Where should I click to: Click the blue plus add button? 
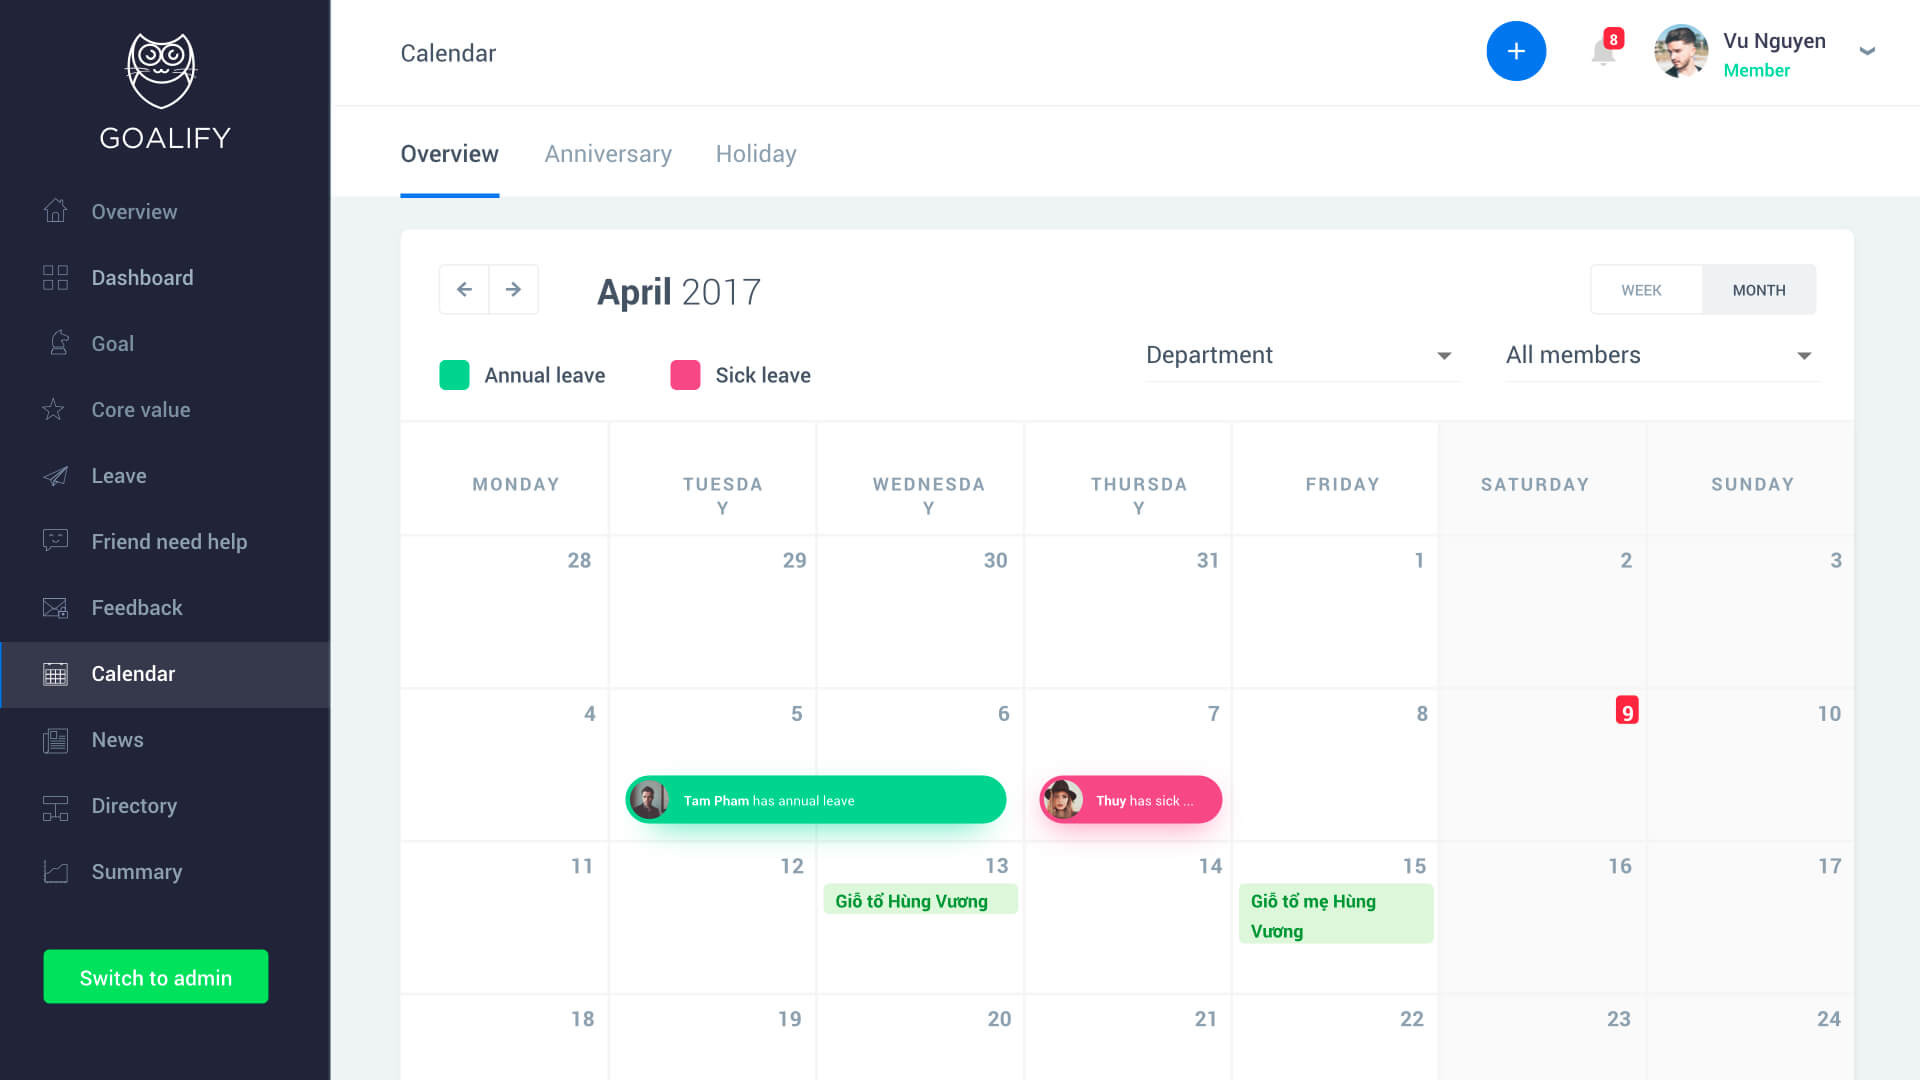pyautogui.click(x=1516, y=51)
